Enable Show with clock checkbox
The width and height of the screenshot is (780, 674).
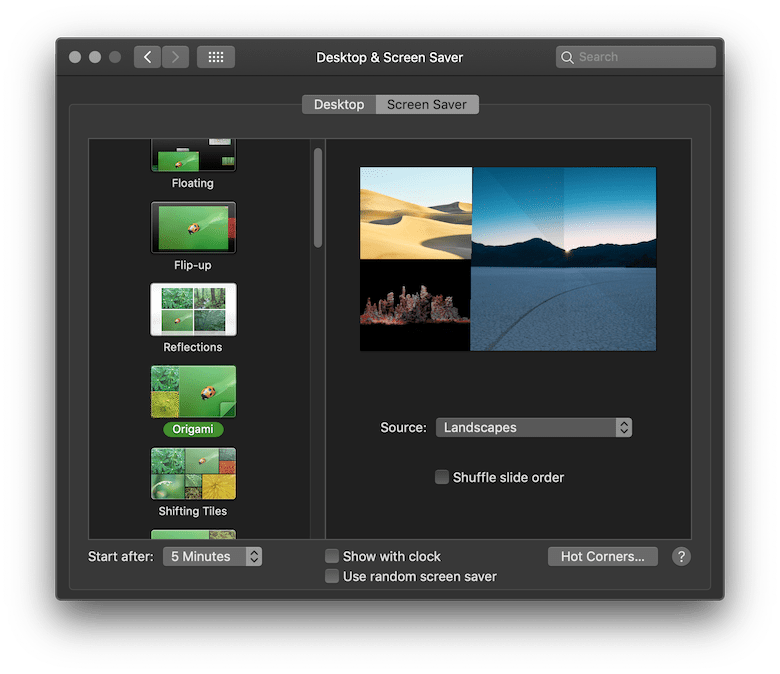332,556
